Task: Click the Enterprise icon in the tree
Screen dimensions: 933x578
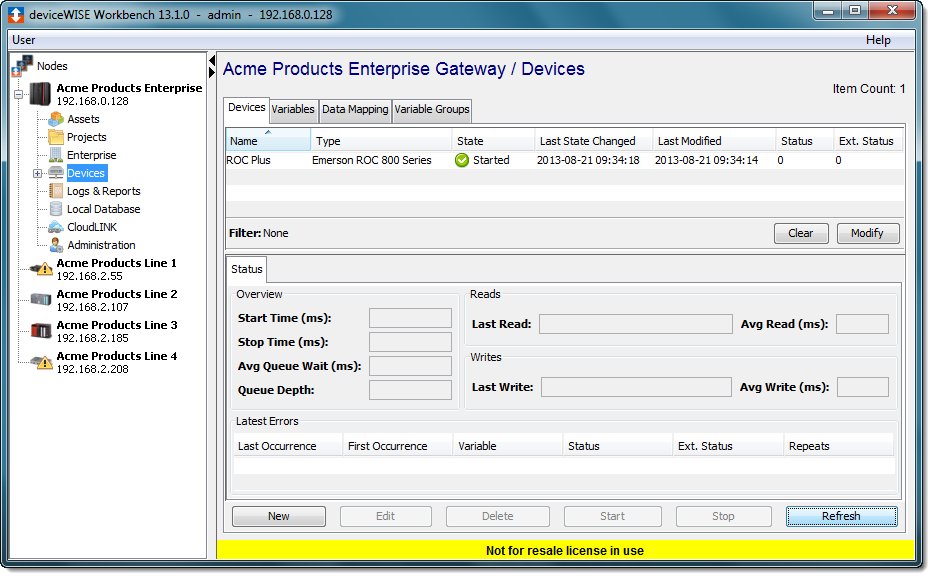Action: [55, 155]
